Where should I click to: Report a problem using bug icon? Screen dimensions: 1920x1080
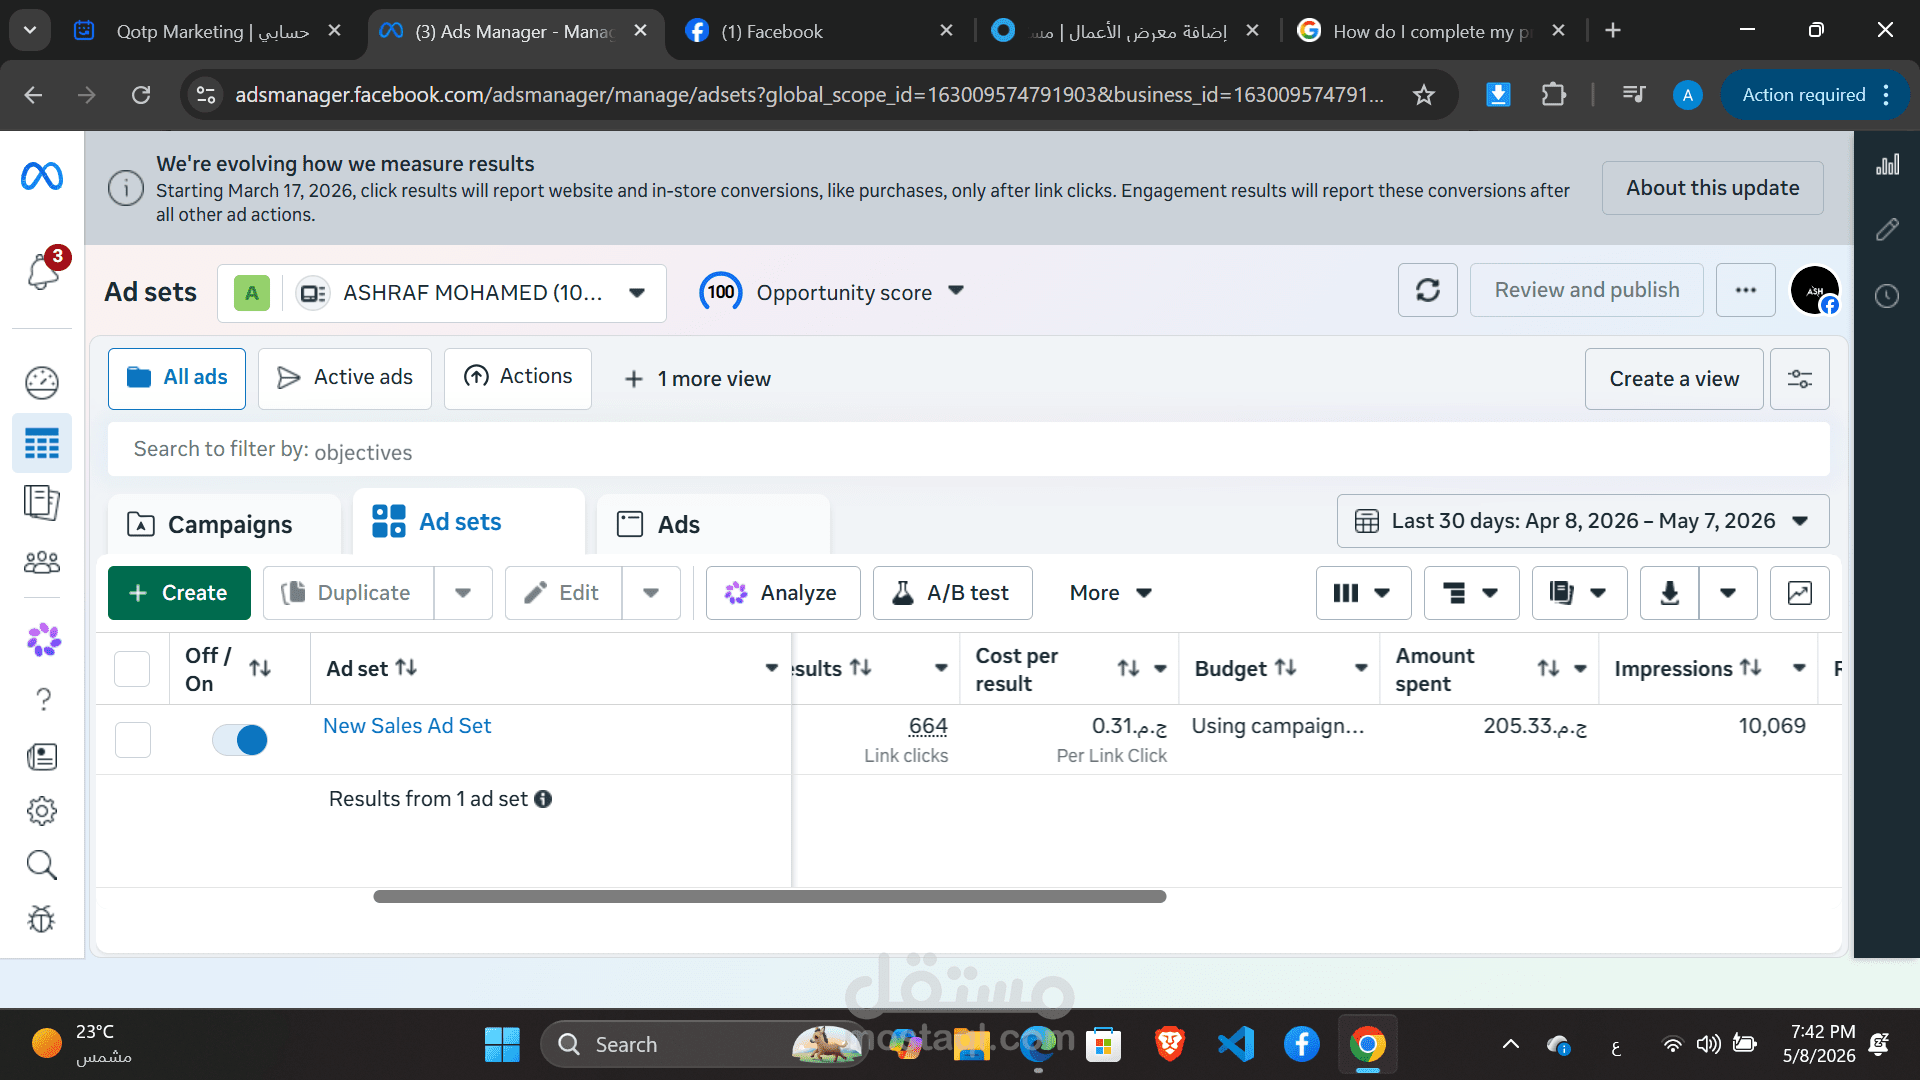pos(42,919)
